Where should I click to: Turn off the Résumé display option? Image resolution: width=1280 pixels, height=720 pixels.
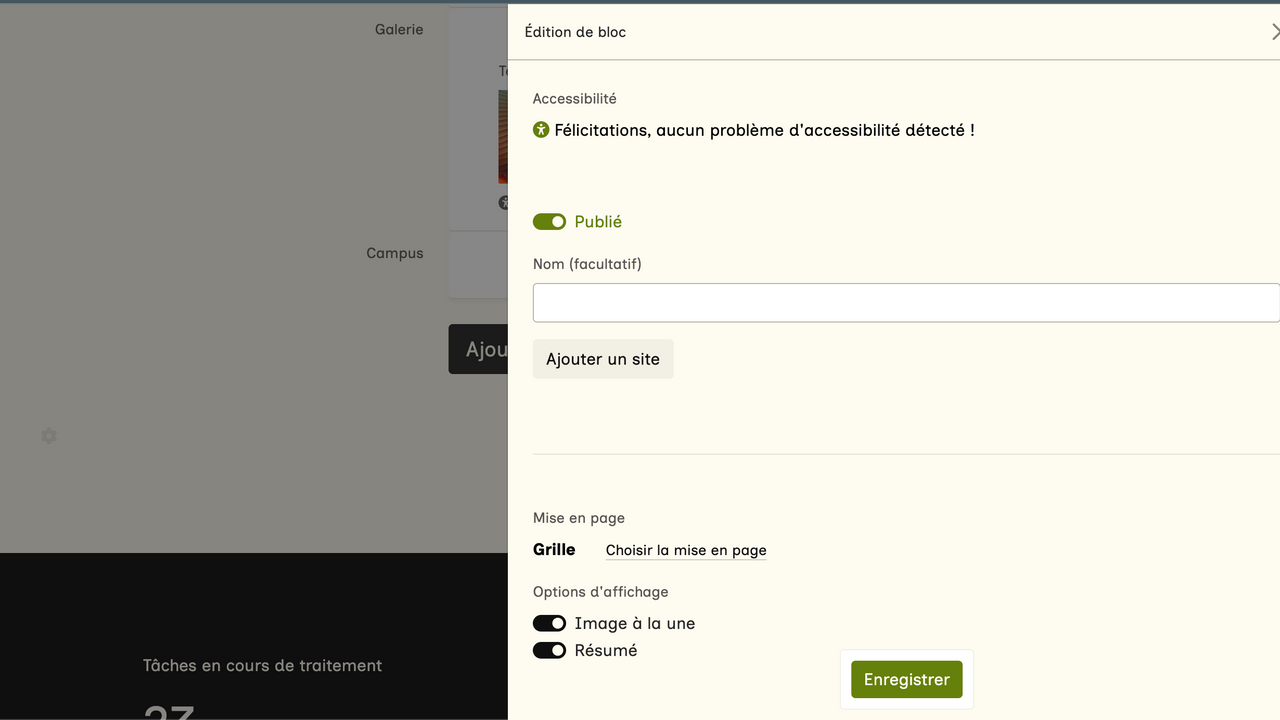[x=549, y=651]
